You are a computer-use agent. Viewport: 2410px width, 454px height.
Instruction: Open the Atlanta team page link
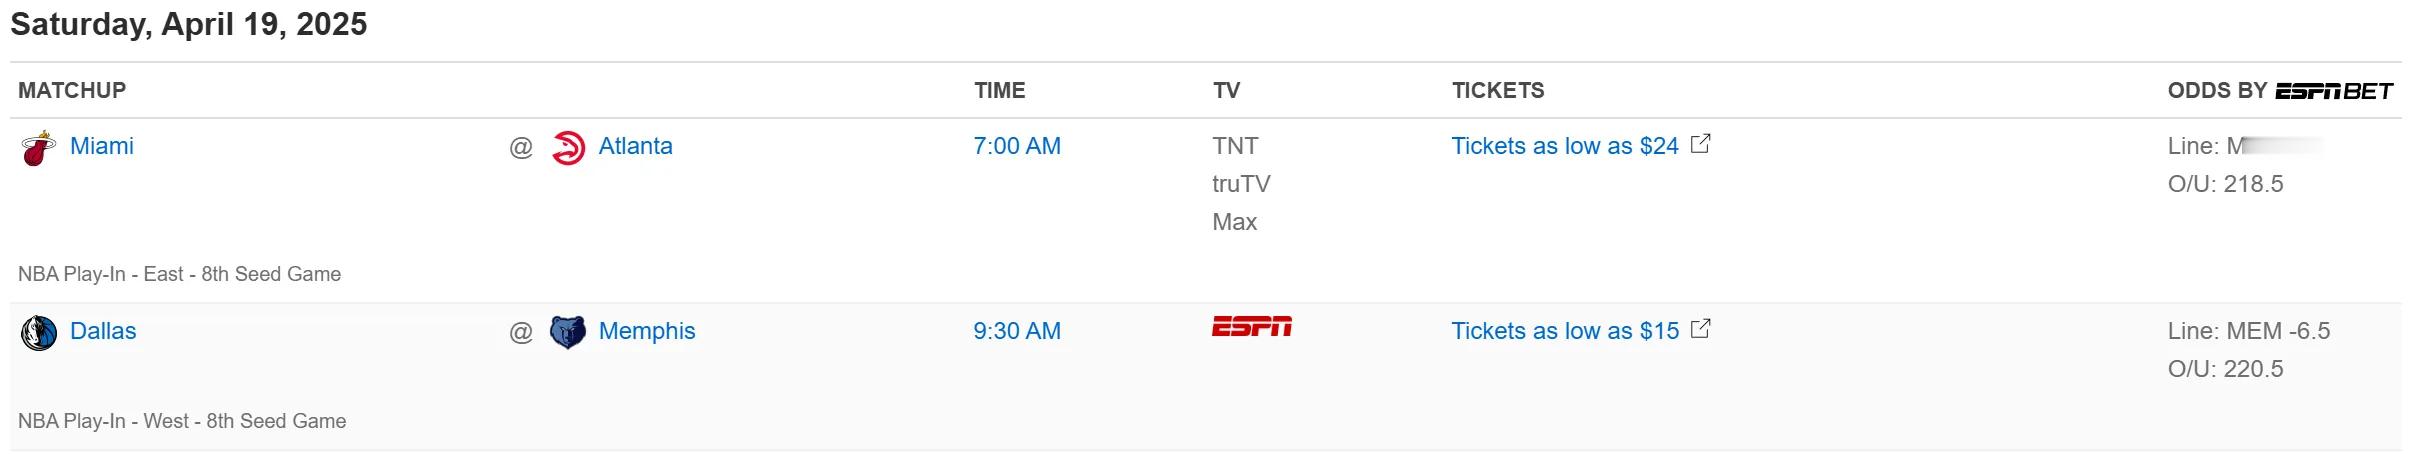(x=636, y=146)
